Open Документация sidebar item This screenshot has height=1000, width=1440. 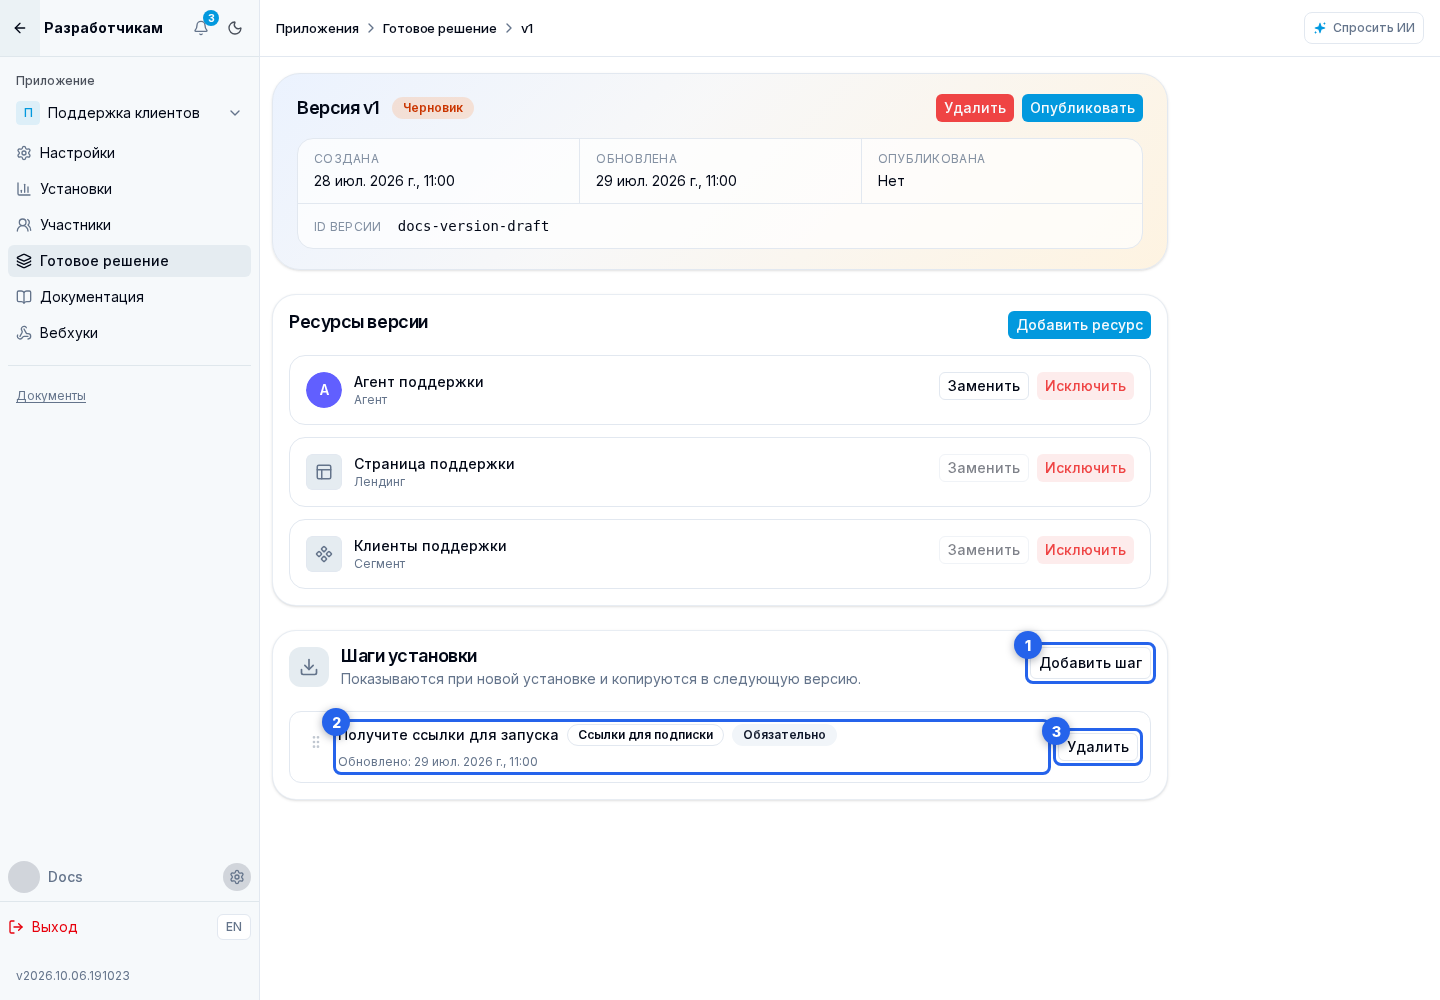pos(130,297)
